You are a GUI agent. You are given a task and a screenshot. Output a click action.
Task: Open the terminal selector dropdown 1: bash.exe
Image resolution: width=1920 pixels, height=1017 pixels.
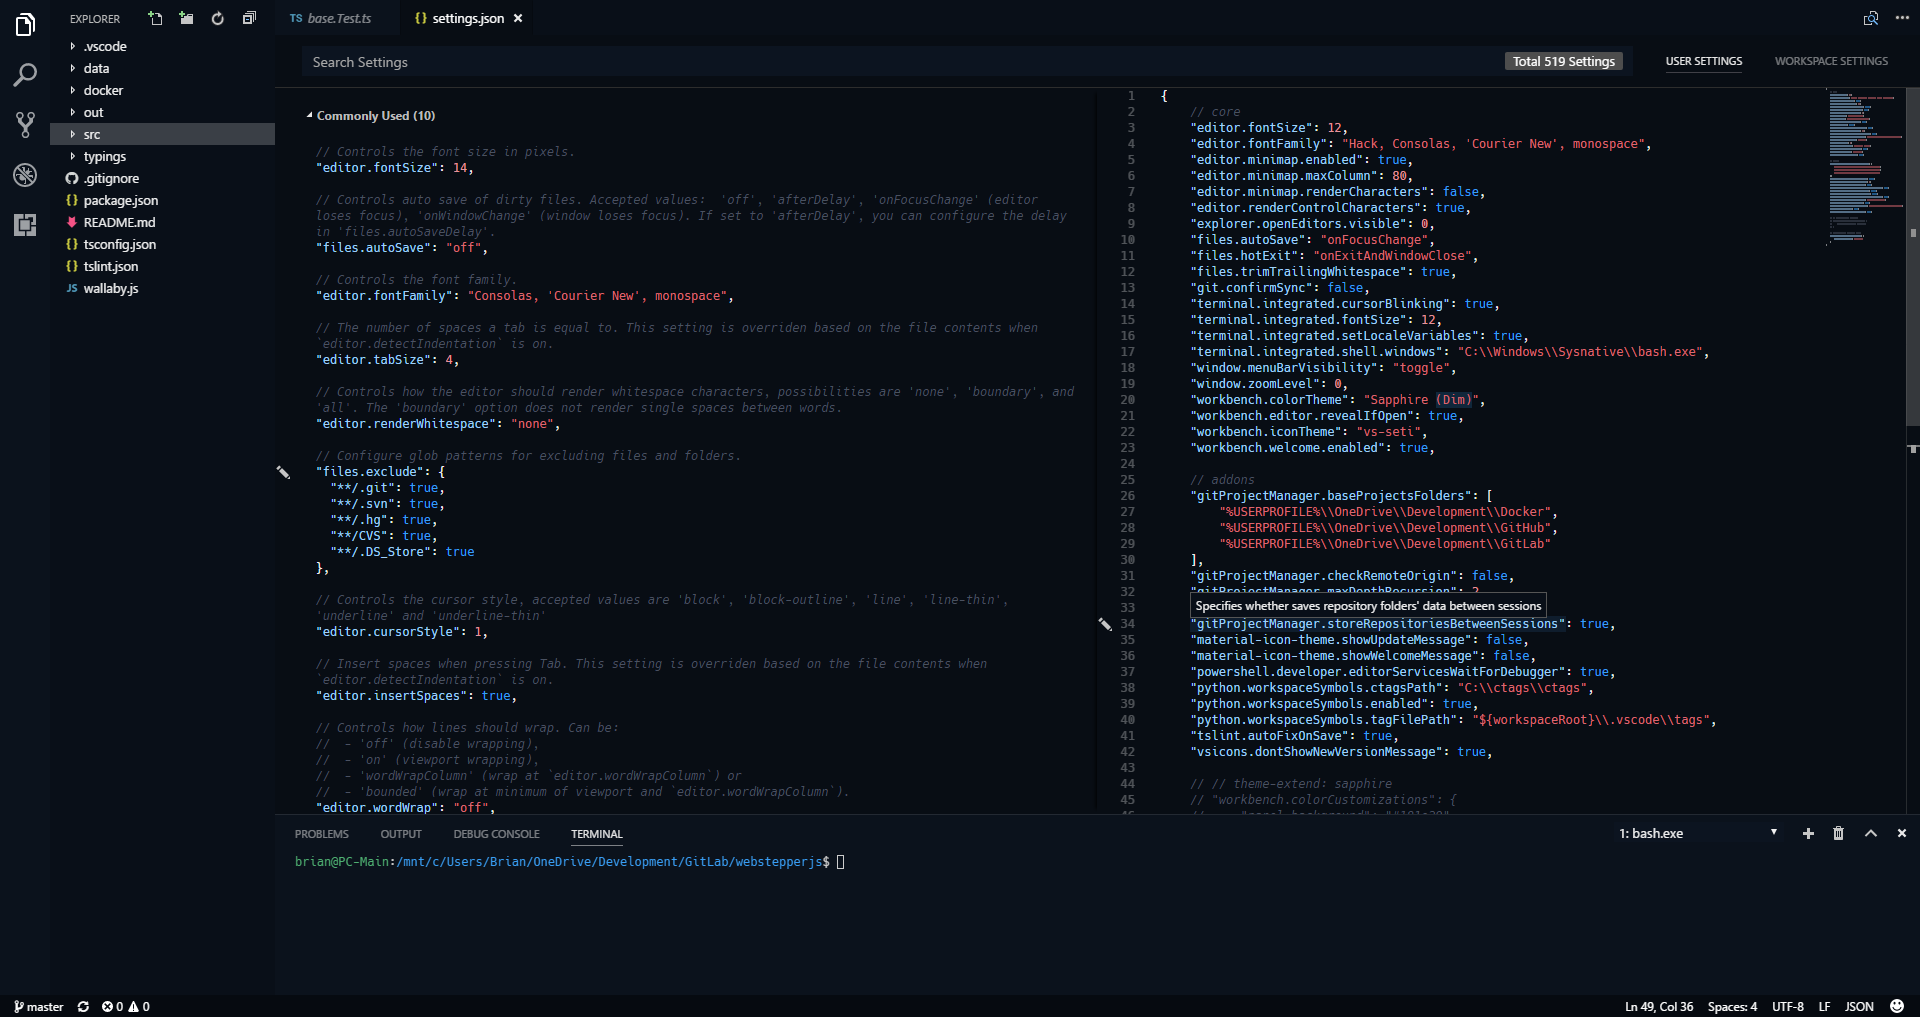1698,834
